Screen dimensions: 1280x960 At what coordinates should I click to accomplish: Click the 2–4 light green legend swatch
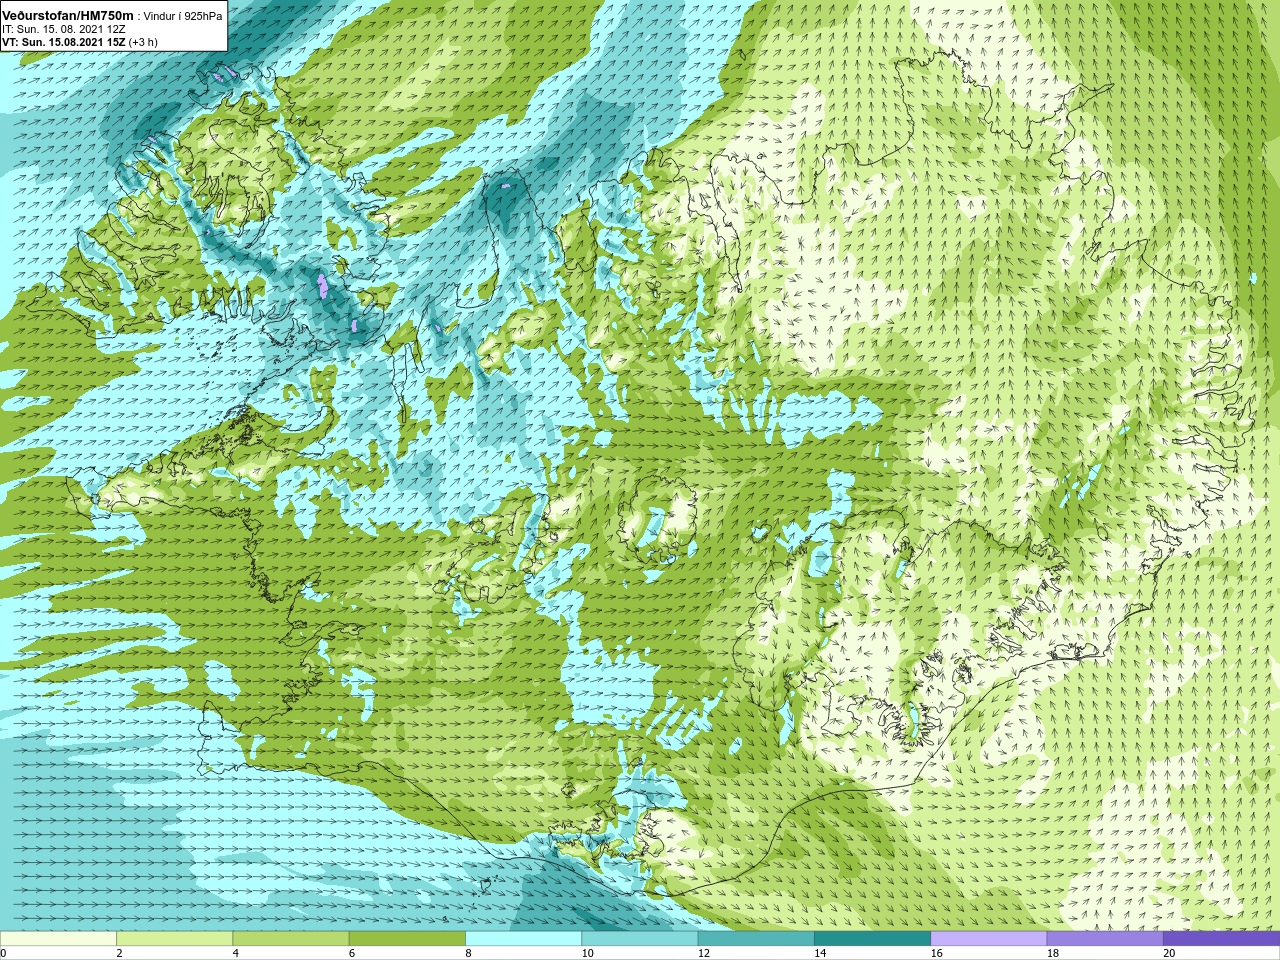tap(175, 939)
